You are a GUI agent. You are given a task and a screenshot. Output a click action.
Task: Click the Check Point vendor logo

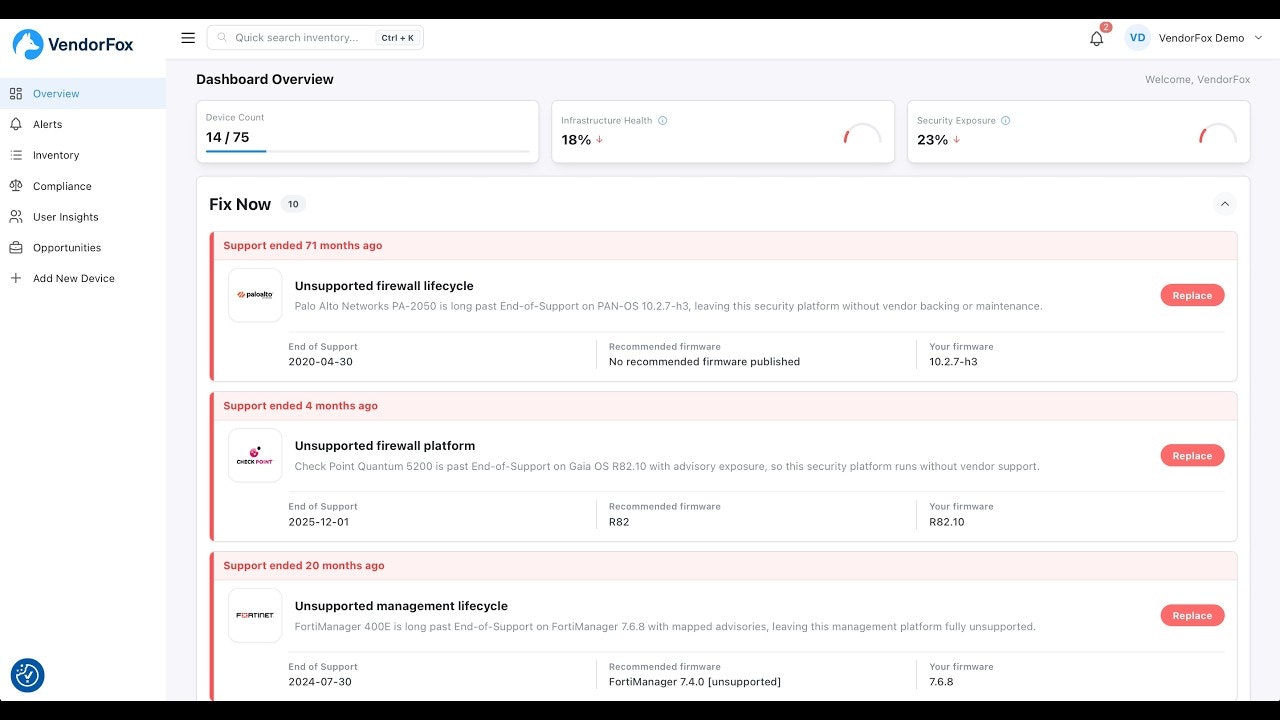(255, 455)
